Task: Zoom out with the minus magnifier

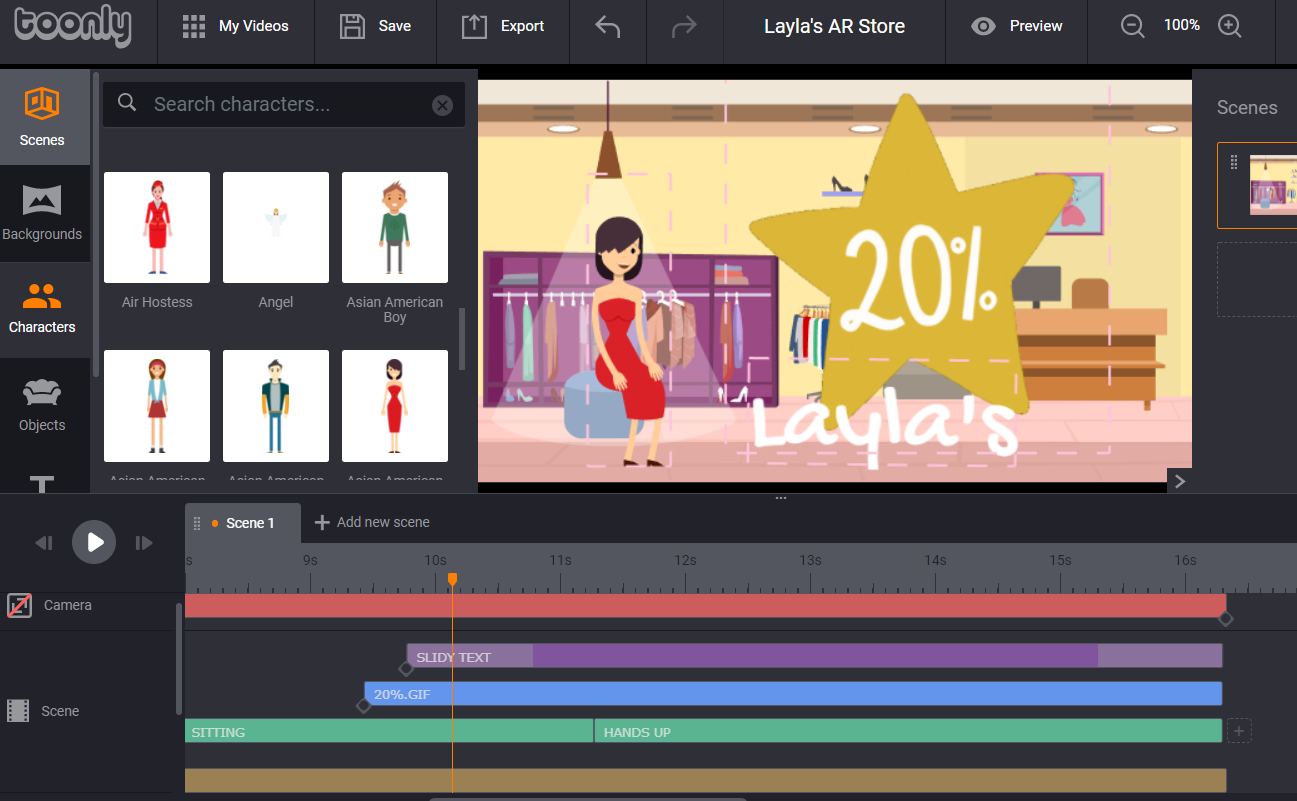Action: [x=1132, y=27]
